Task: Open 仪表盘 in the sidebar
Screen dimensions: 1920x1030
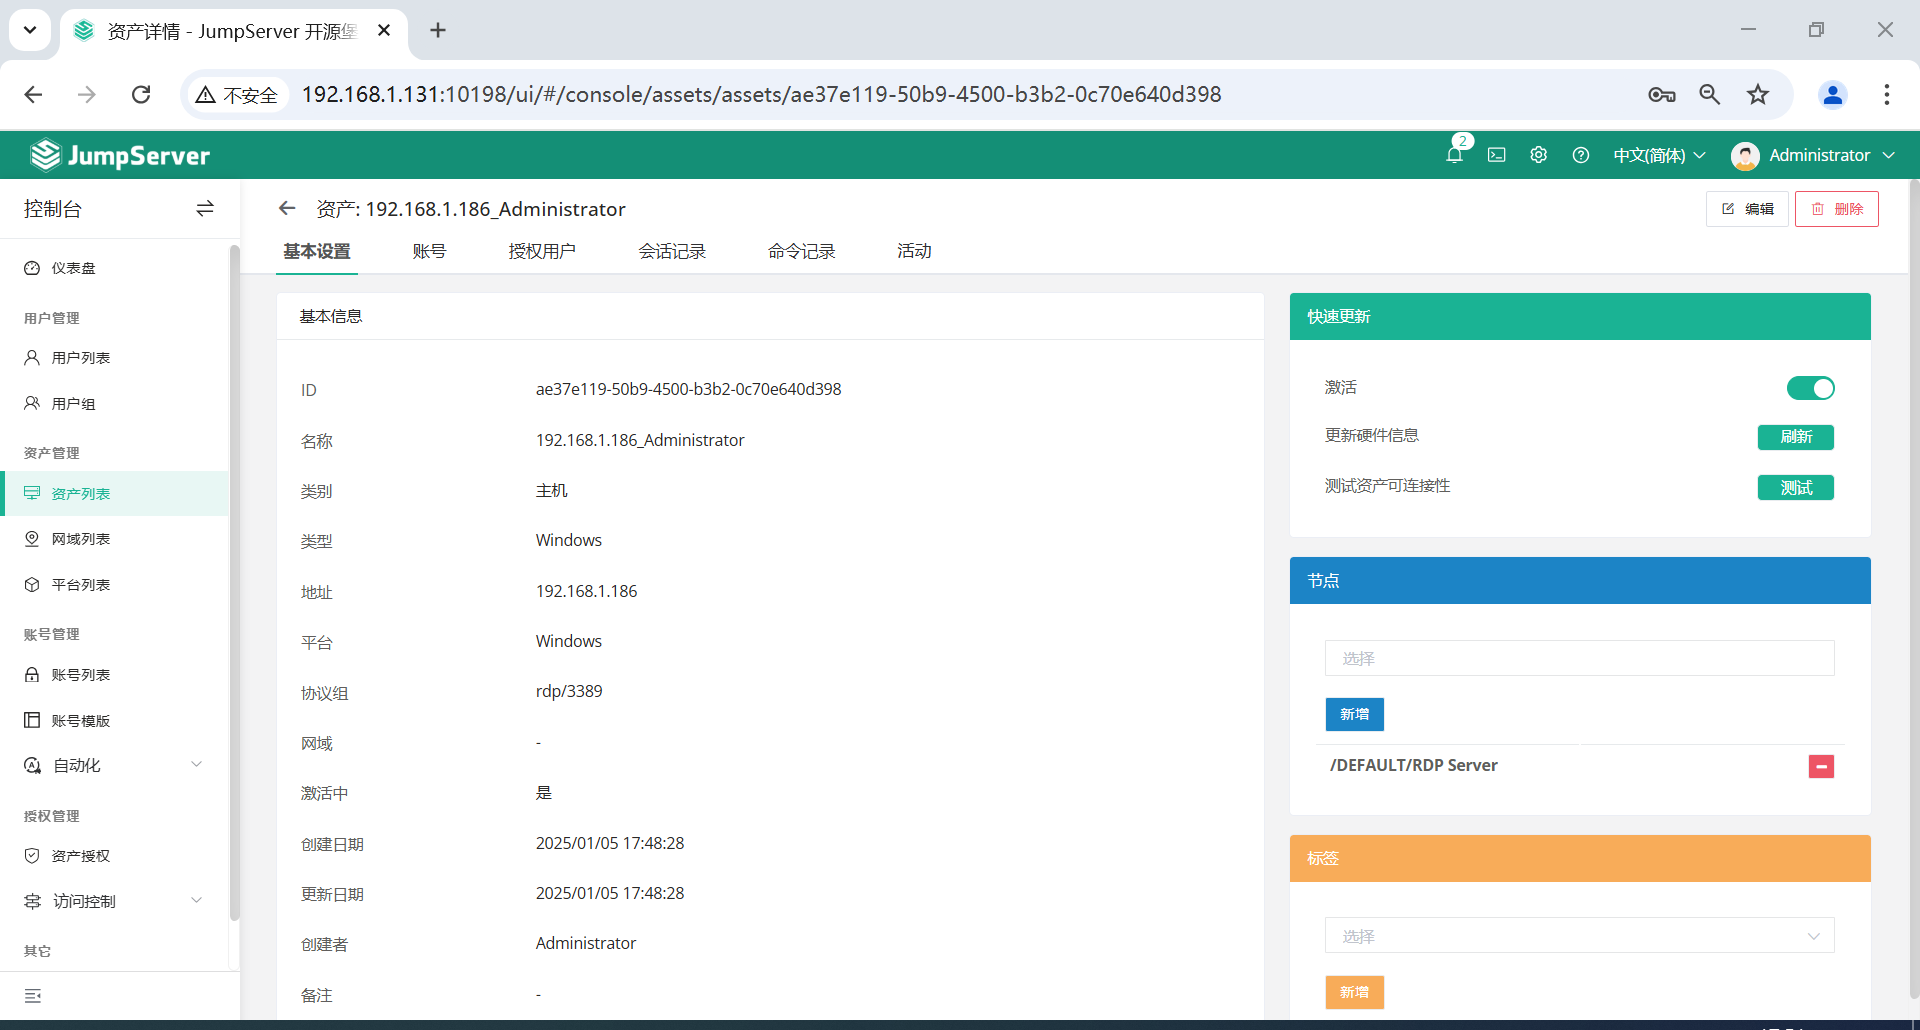Action: tap(114, 268)
